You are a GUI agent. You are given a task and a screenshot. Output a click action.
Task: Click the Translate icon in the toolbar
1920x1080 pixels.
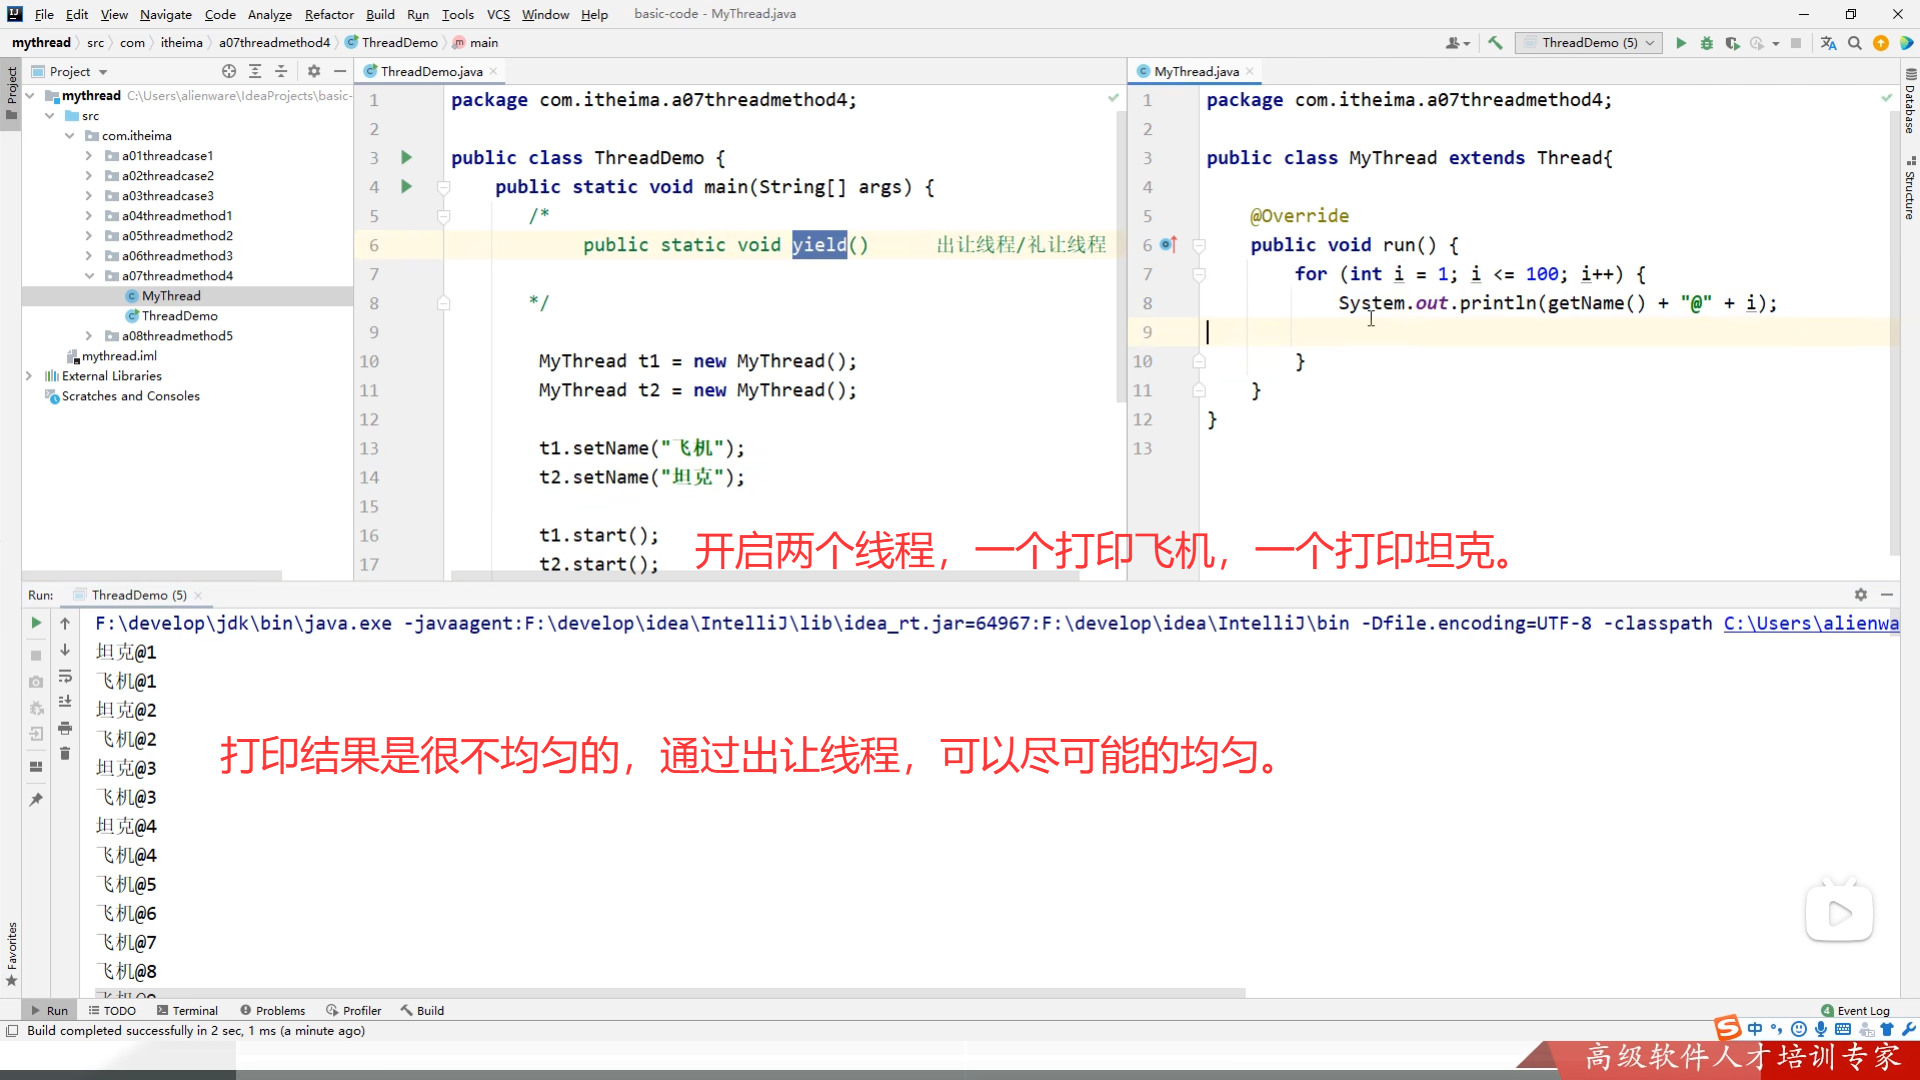(x=1828, y=43)
